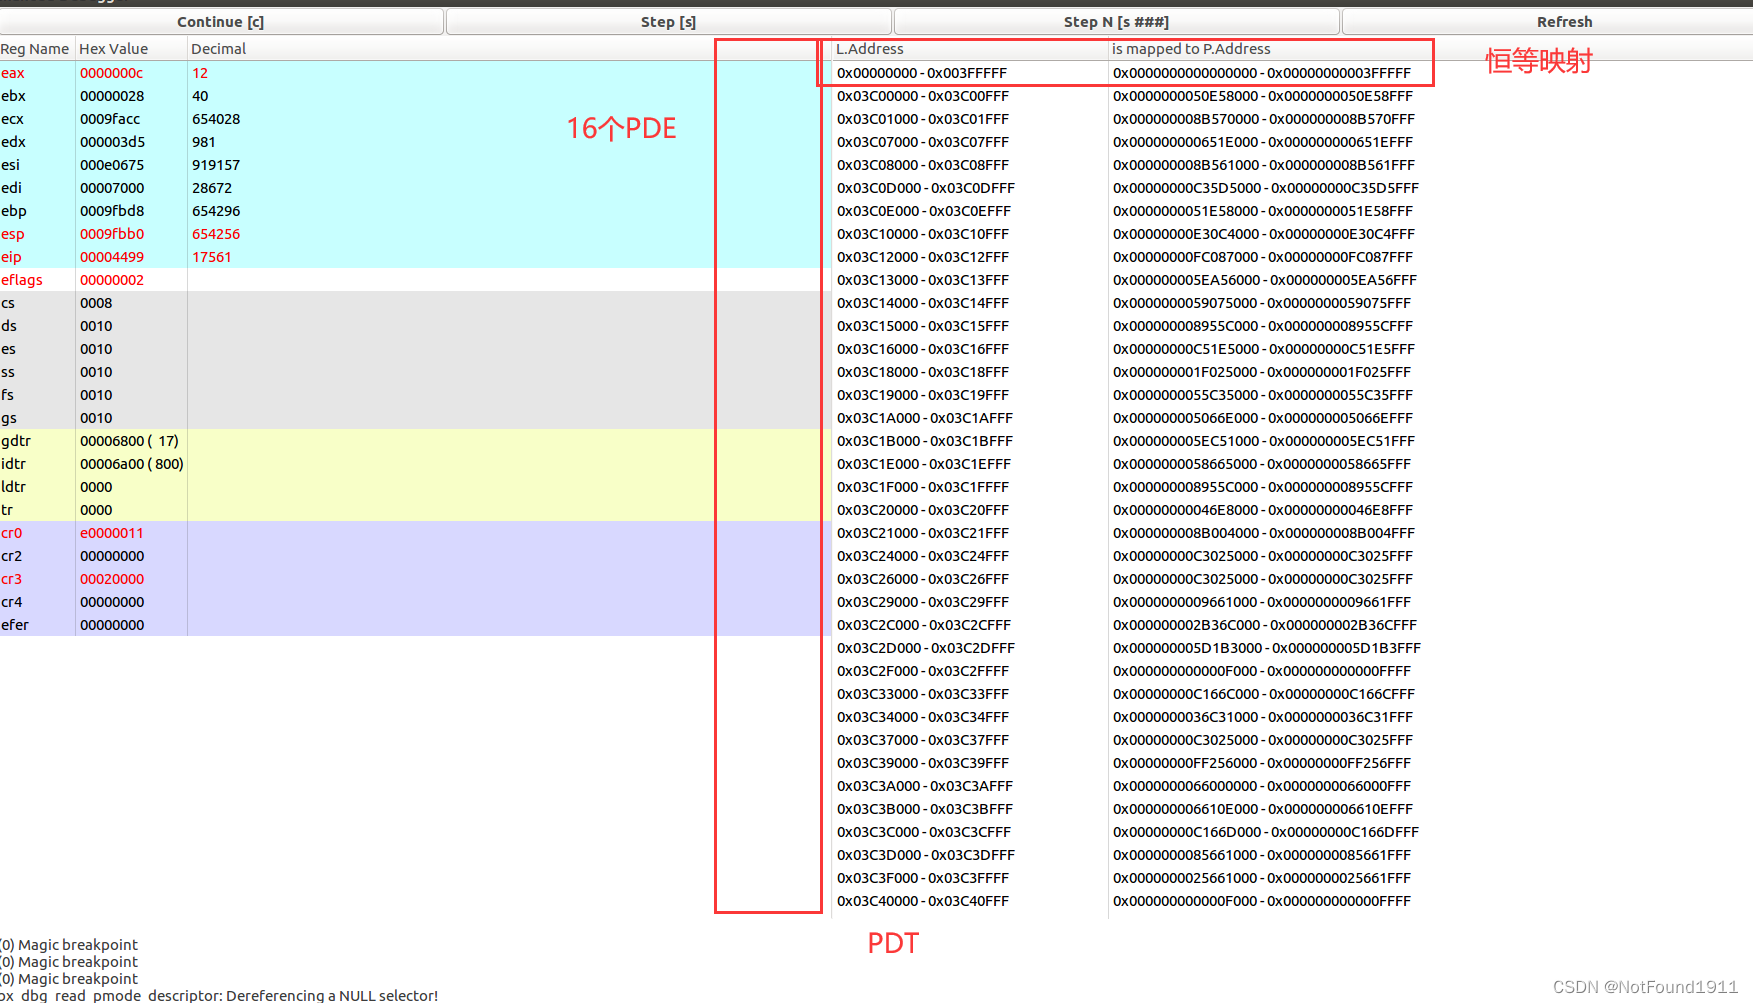Image resolution: width=1753 pixels, height=1003 pixels.
Task: Select linear address 0x03C3D000 - 0x03C3DFFF
Action: pyautogui.click(x=926, y=855)
